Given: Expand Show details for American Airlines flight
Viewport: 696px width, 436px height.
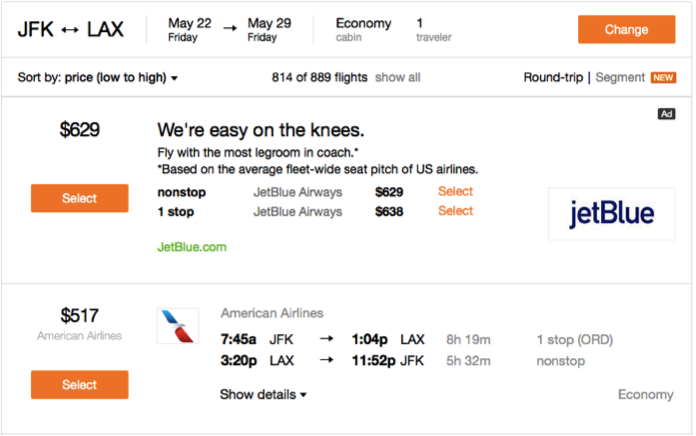Looking at the screenshot, I should point(263,394).
